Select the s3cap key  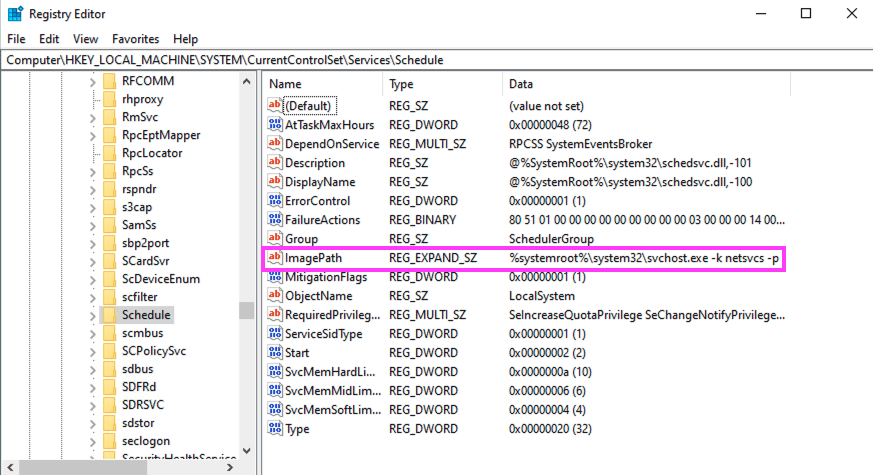(136, 207)
